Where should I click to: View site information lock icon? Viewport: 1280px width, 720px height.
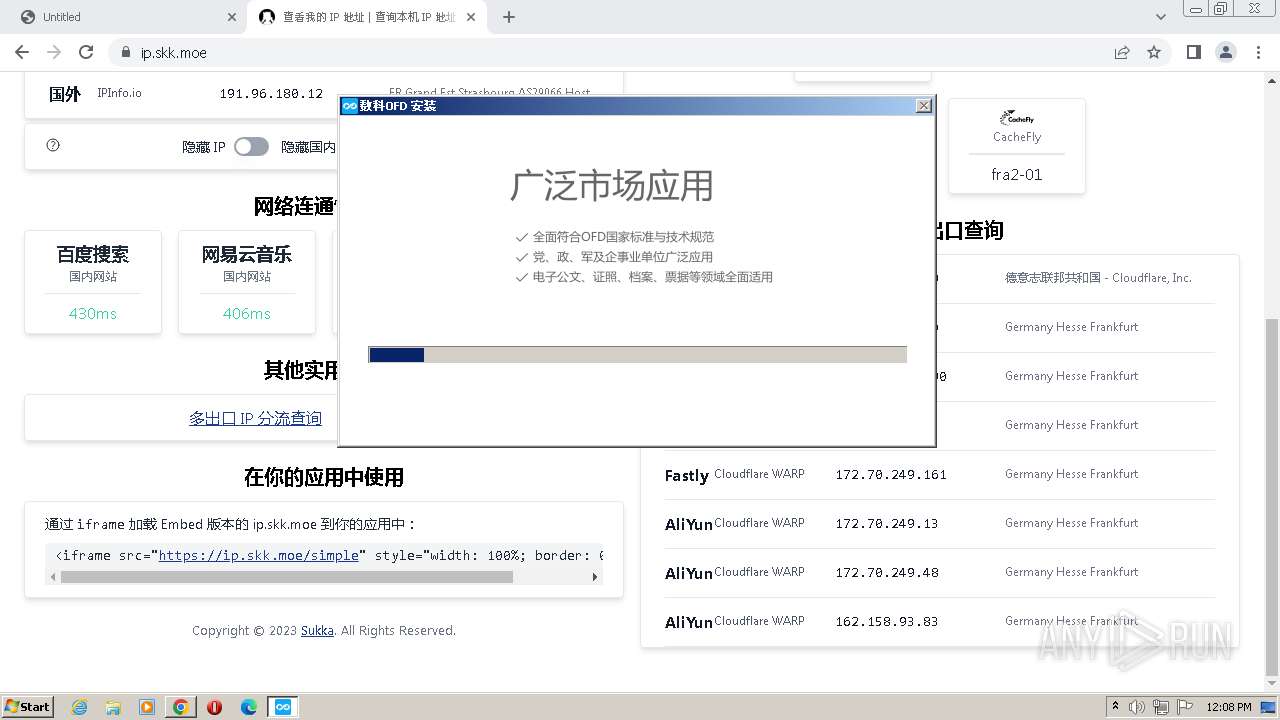(x=126, y=52)
